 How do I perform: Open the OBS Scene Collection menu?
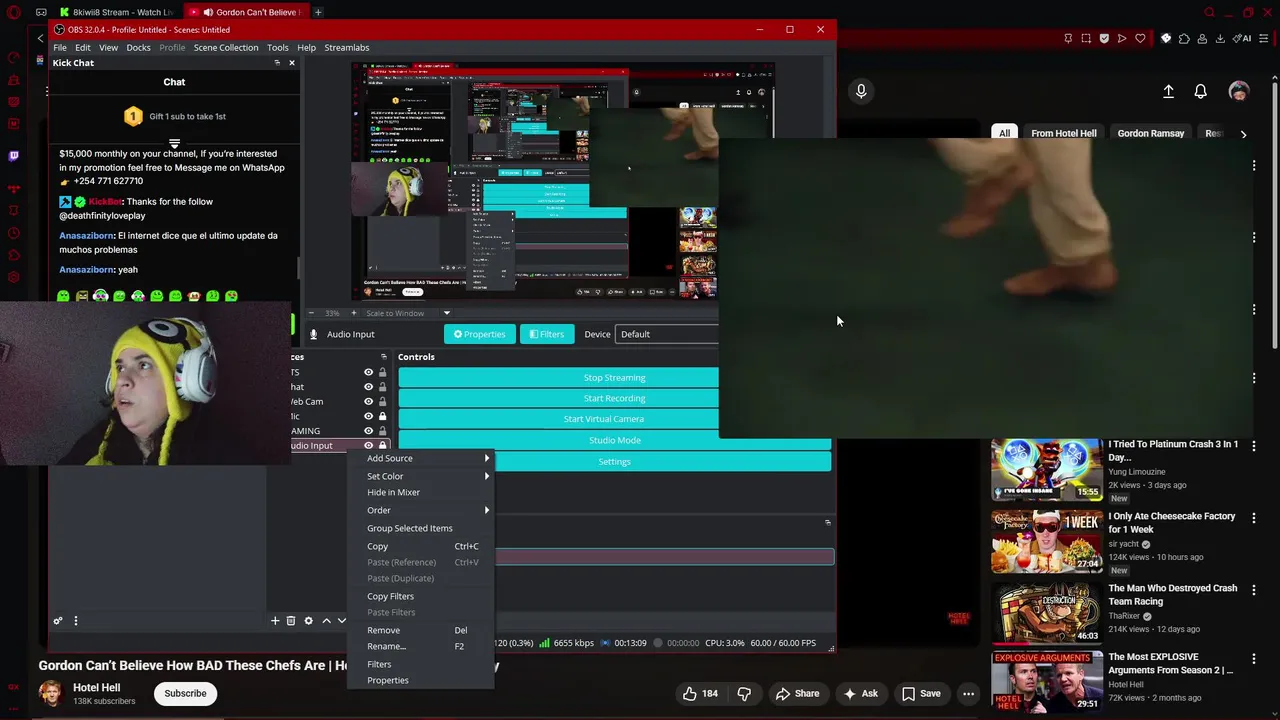[226, 47]
